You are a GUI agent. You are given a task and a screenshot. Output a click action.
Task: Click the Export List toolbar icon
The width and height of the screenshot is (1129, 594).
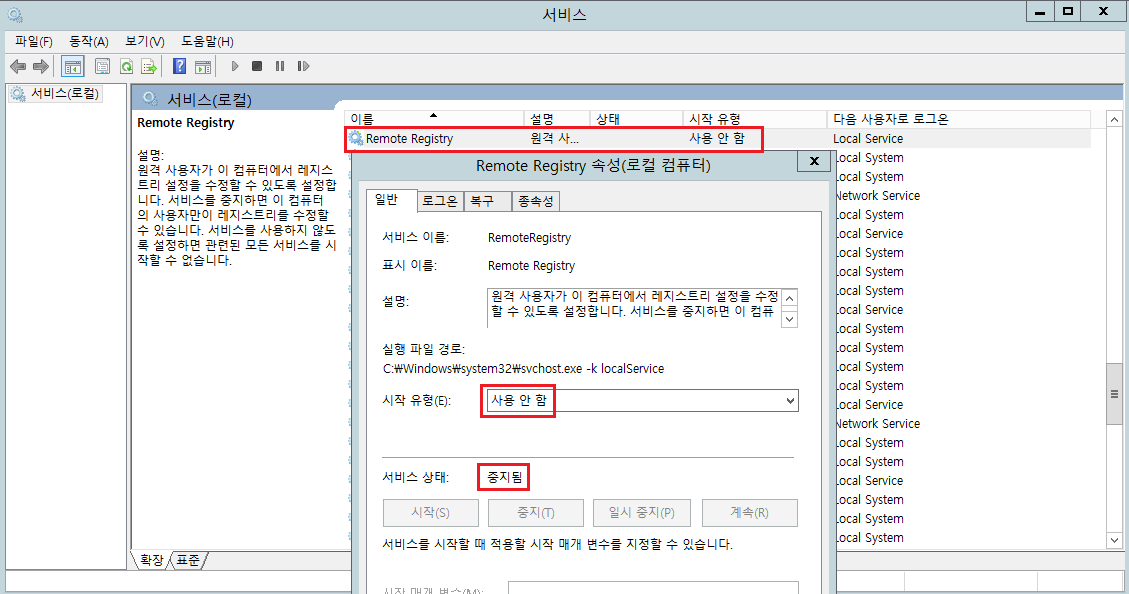point(149,67)
